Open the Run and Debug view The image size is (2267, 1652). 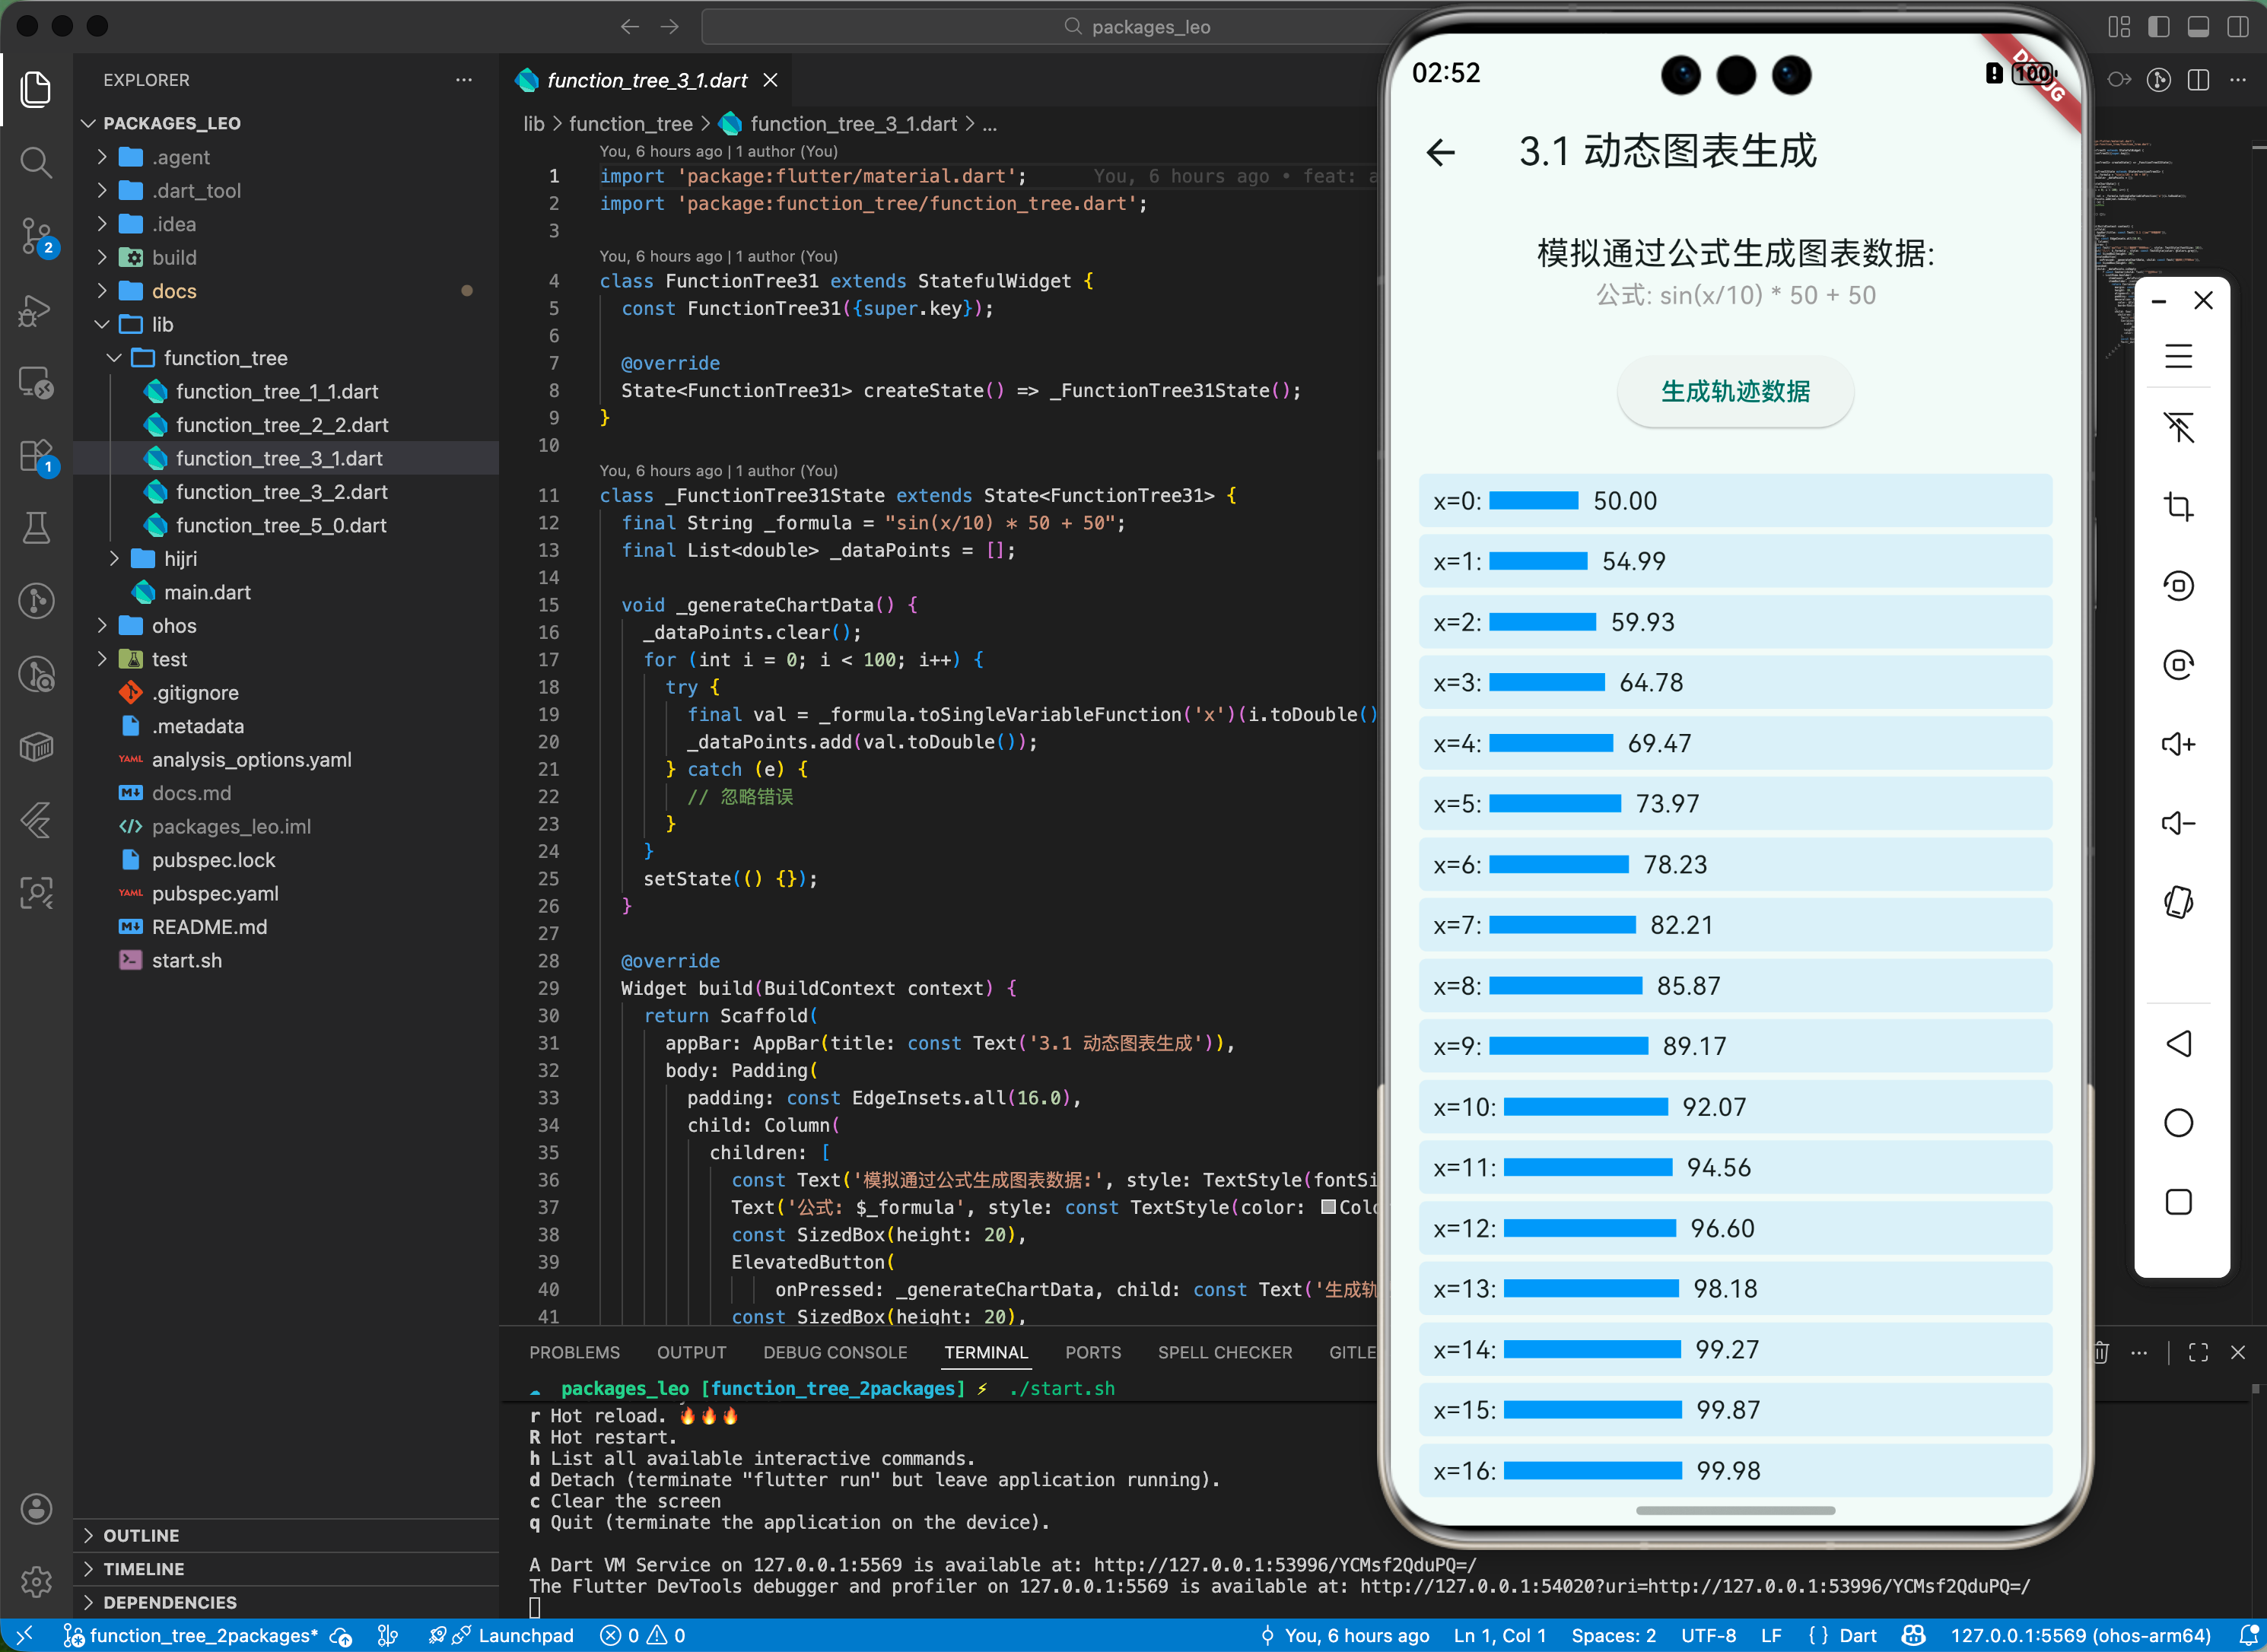(36, 311)
